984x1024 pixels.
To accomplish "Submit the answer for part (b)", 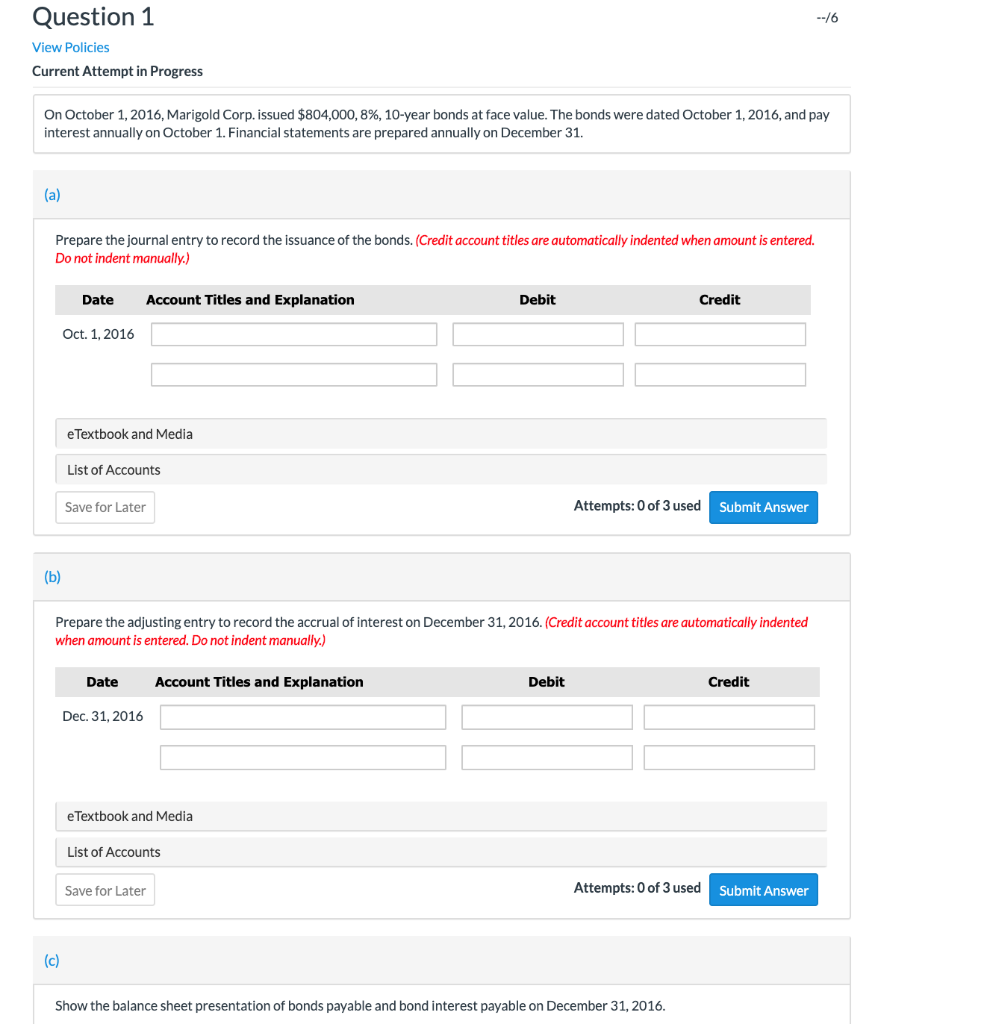I will click(x=763, y=889).
